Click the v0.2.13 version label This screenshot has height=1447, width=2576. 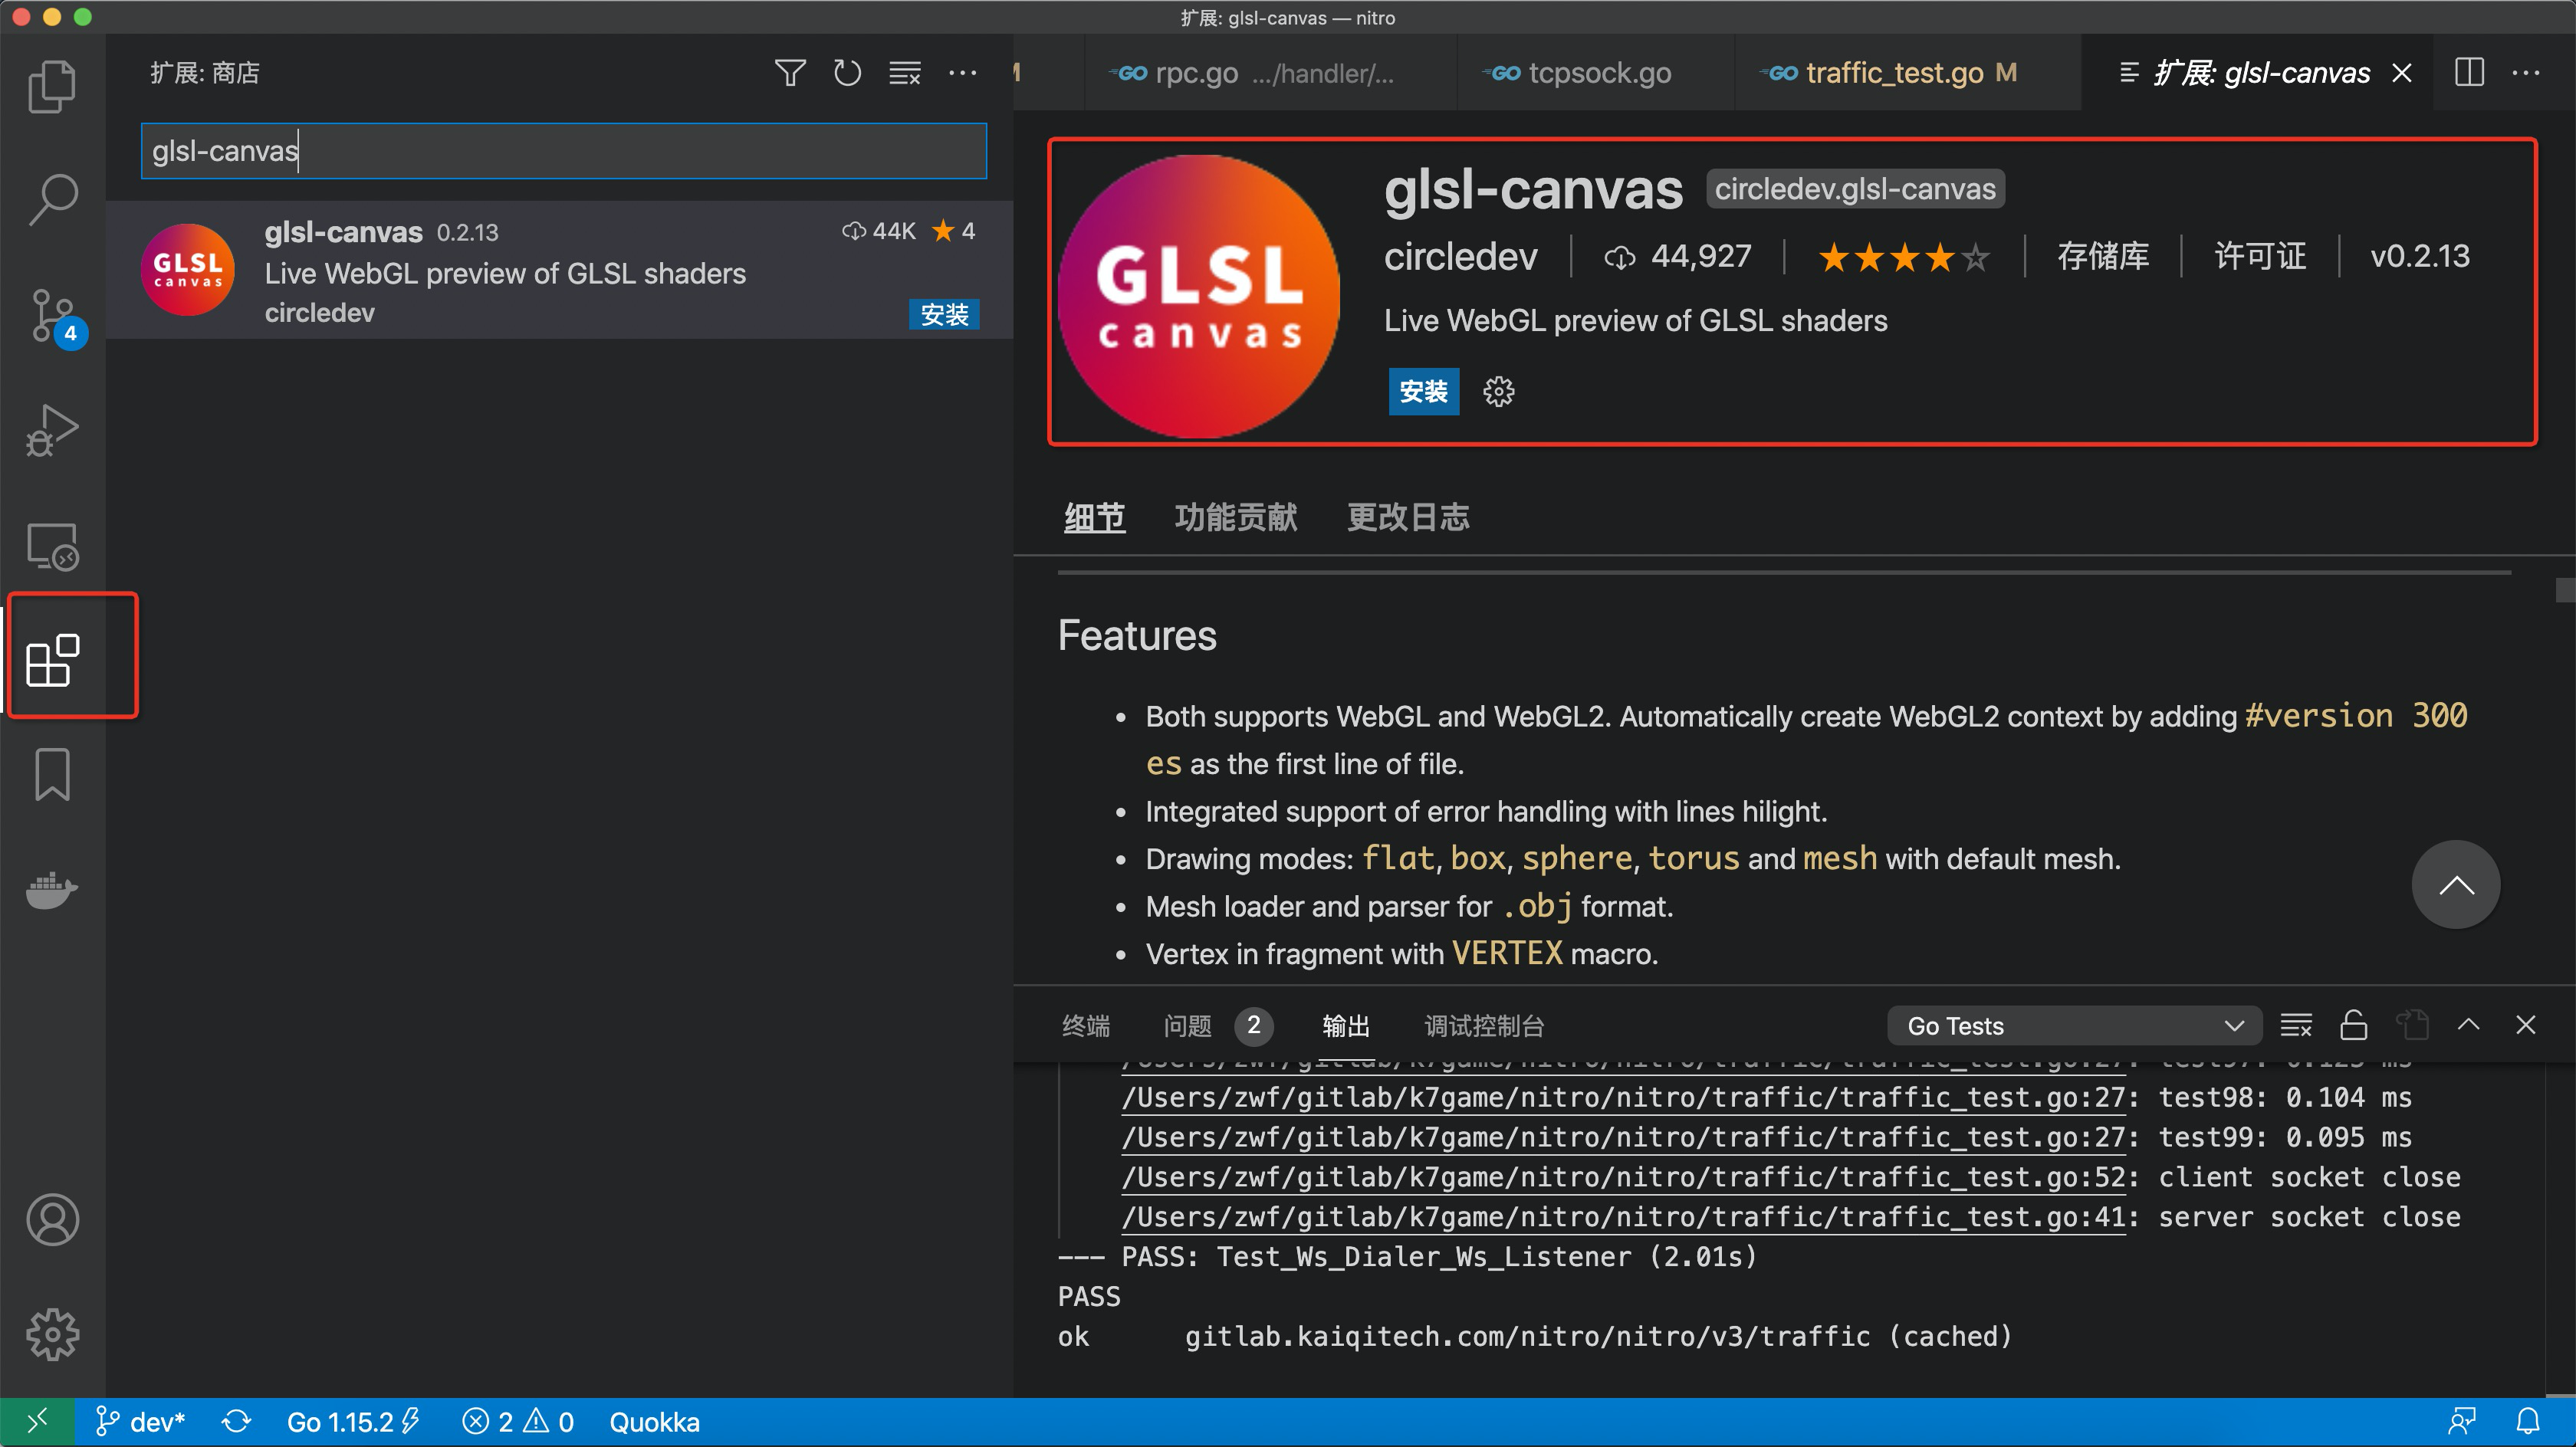click(x=2420, y=256)
